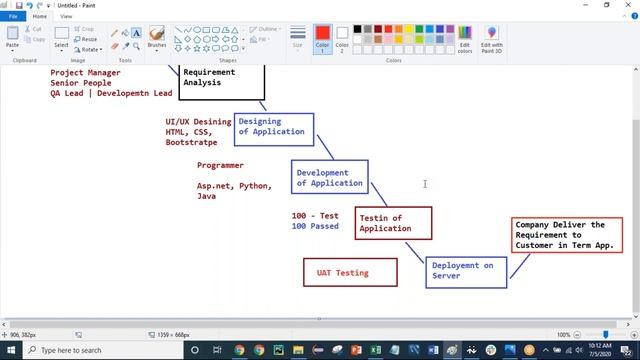Choose the Triangle shape
This screenshot has height=360, width=640.
(235, 30)
